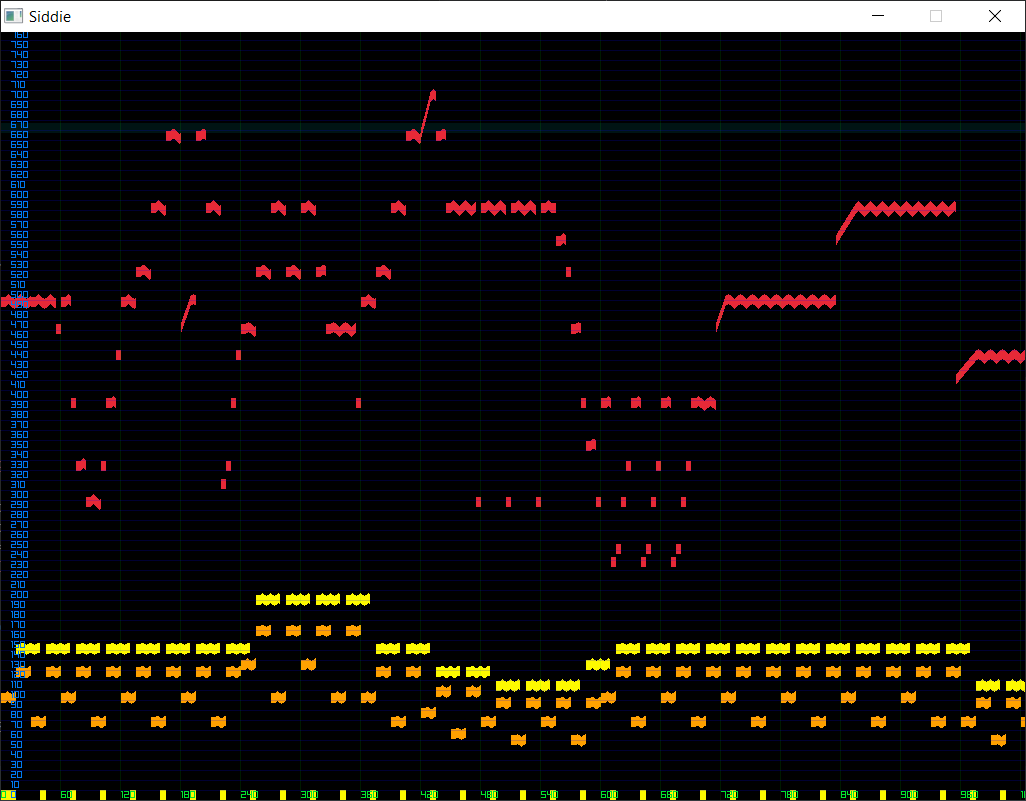
Task: Click the 200 label on the vertical axis
Action: pos(19,595)
